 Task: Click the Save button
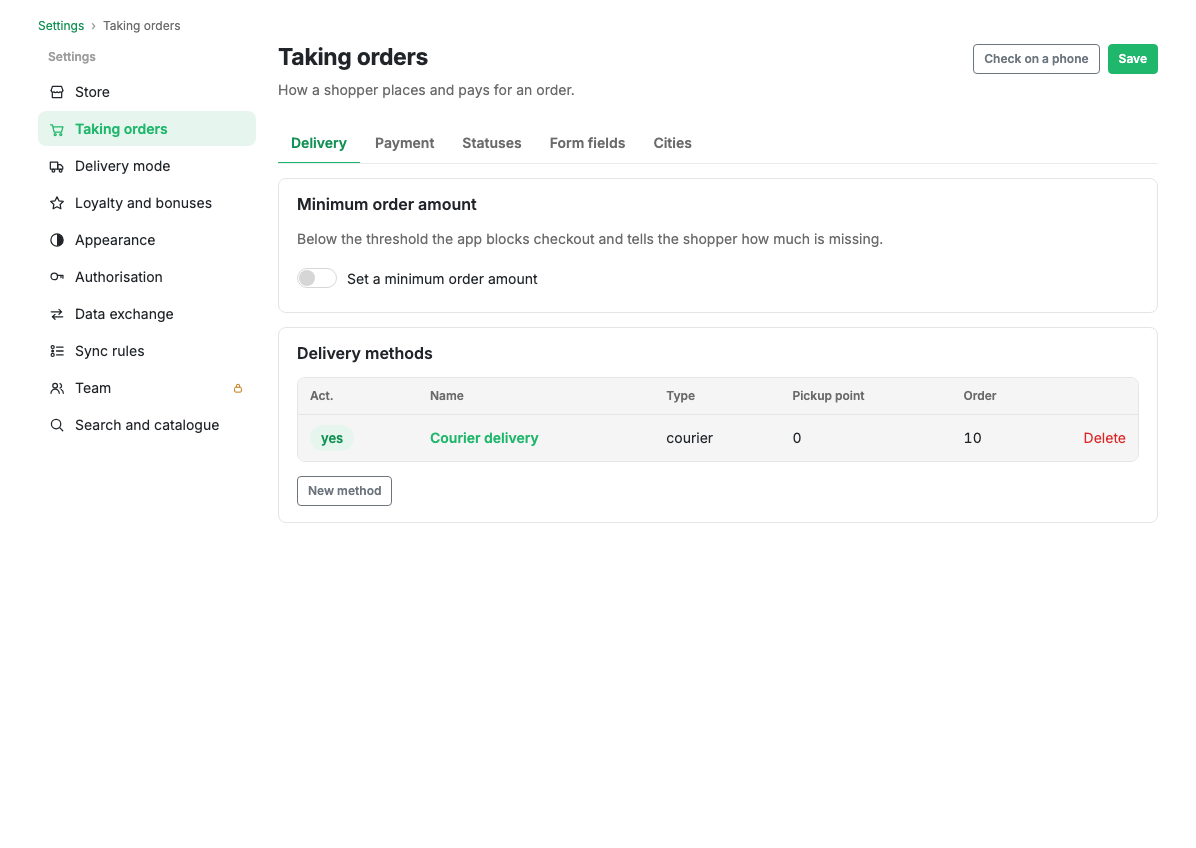(x=1133, y=59)
